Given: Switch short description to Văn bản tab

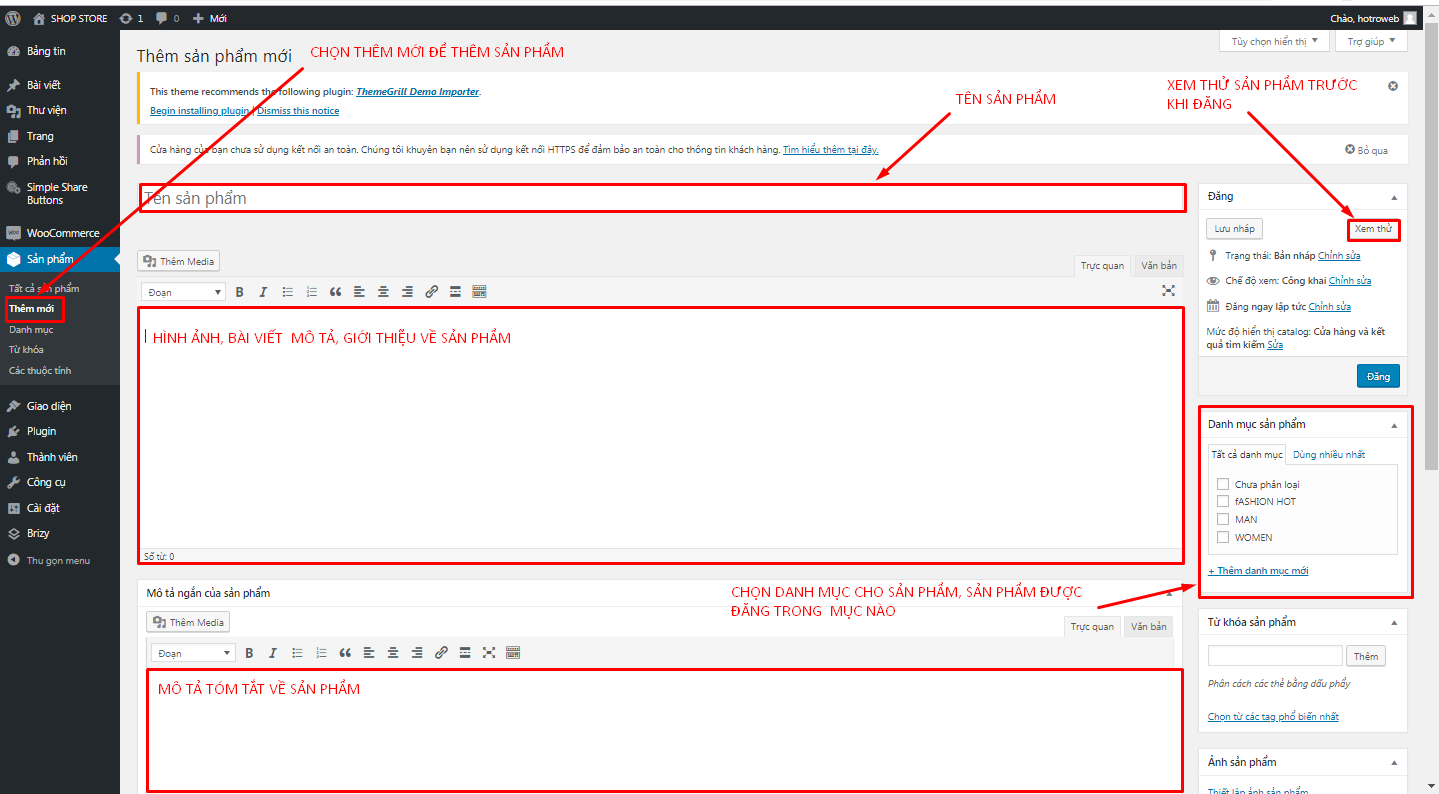Looking at the screenshot, I should point(1149,627).
